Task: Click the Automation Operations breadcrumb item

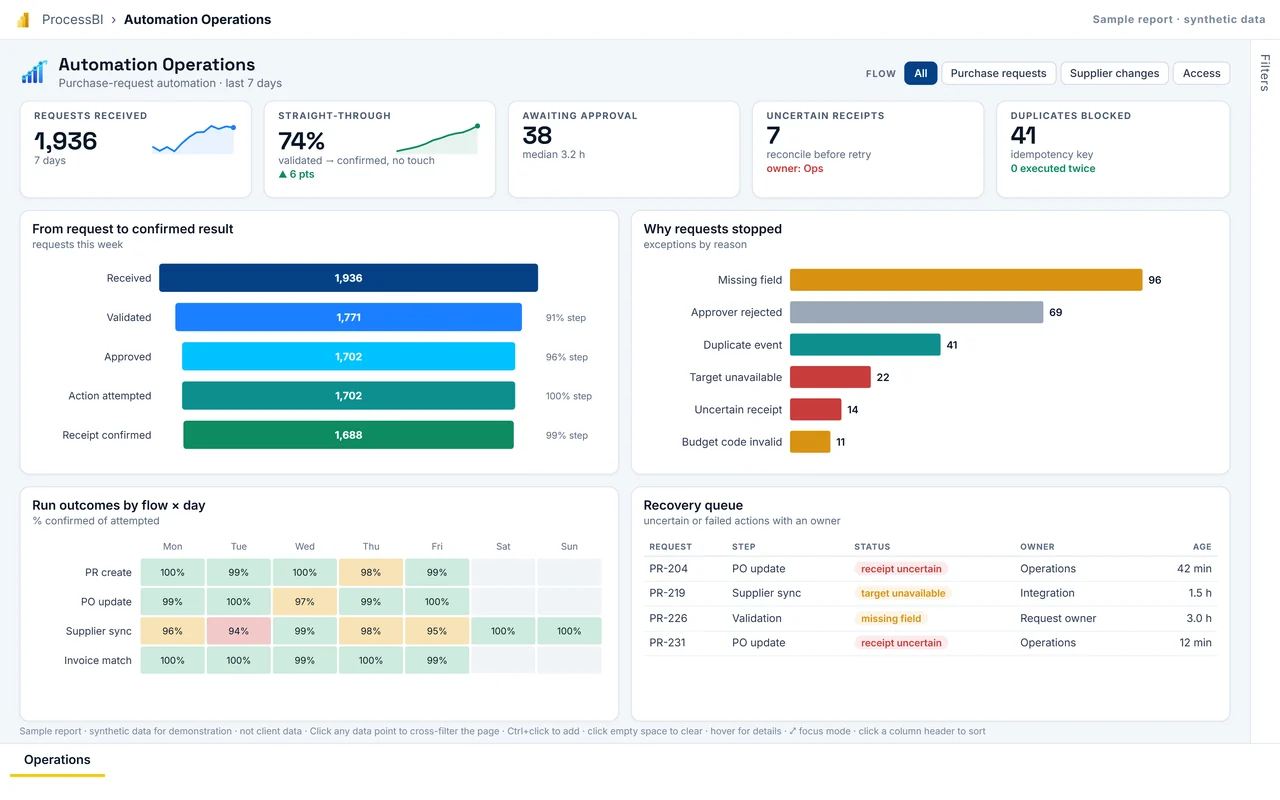Action: (x=197, y=19)
